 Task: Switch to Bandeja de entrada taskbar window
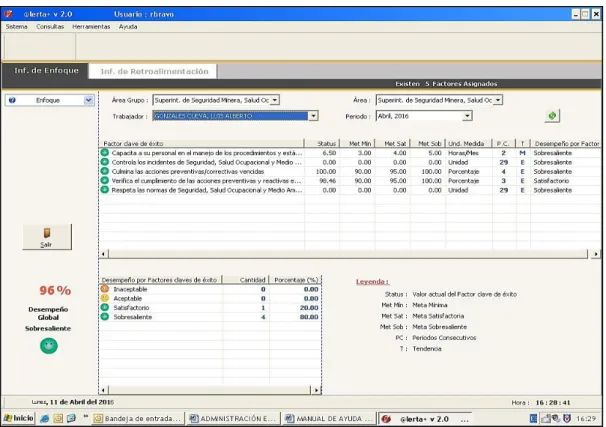pyautogui.click(x=138, y=418)
